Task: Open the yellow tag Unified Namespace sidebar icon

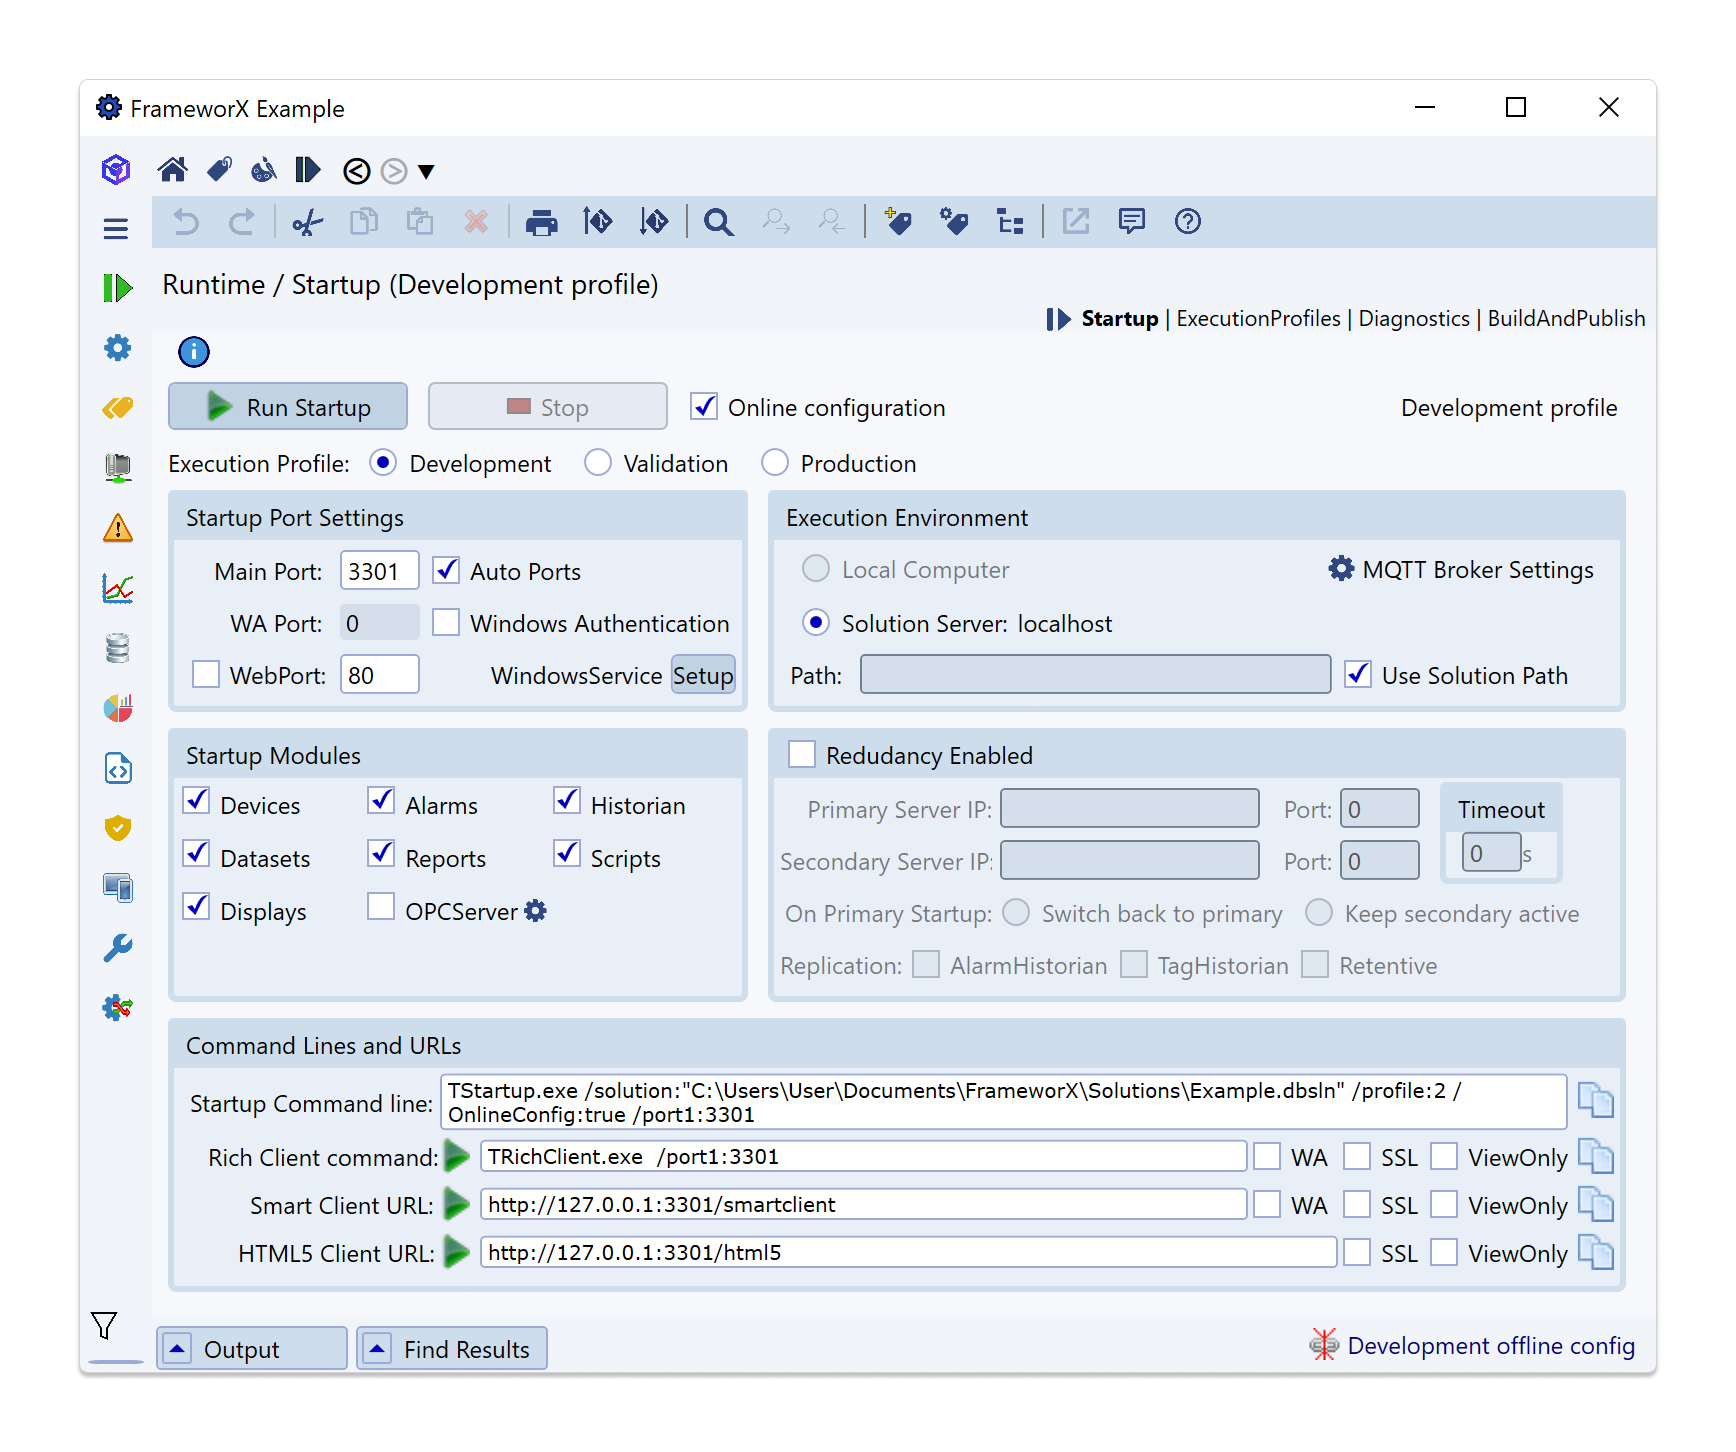Action: coord(117,408)
